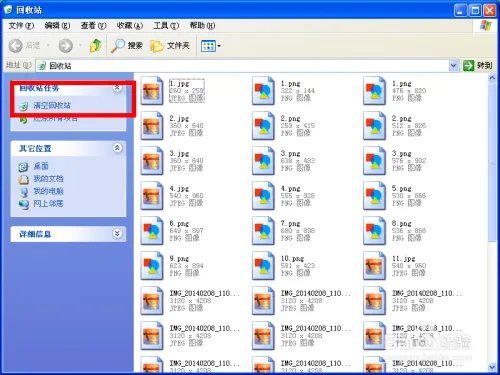Open the 帮助(H) menu
The width and height of the screenshot is (500, 375).
(x=202, y=26)
